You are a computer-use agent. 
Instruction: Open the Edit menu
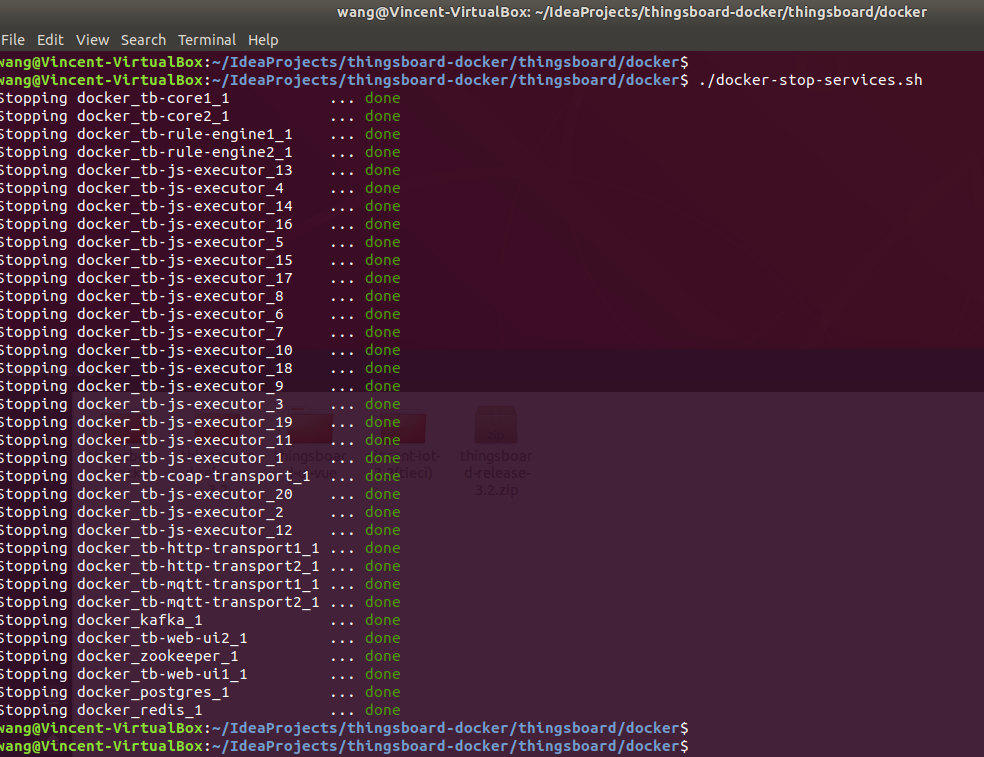pos(50,40)
